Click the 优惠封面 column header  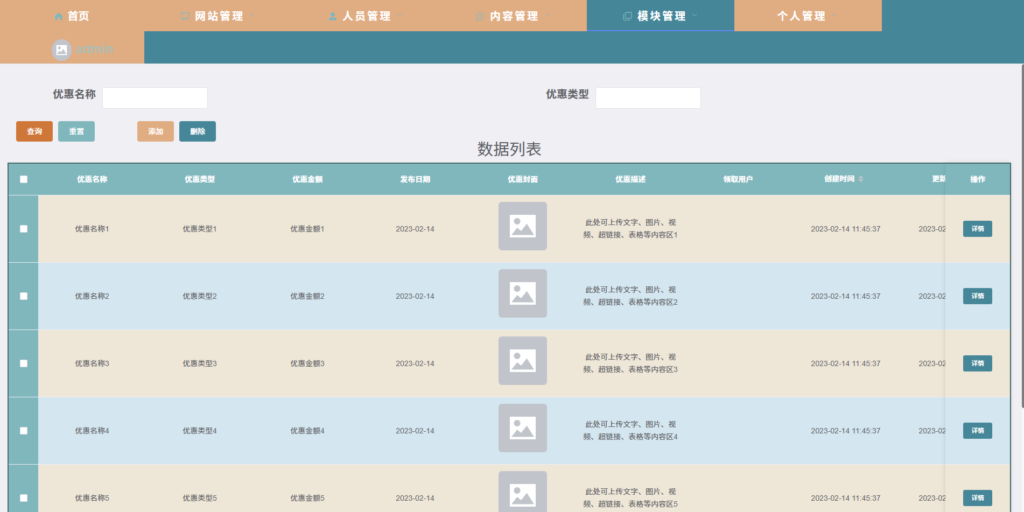(522, 179)
